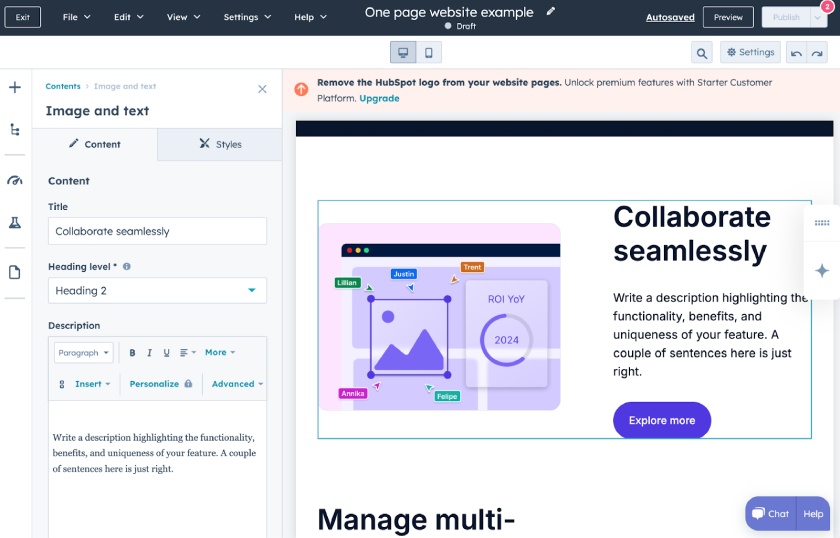The width and height of the screenshot is (840, 538).
Task: Expand the Heading 2 level dropdown
Action: point(158,290)
